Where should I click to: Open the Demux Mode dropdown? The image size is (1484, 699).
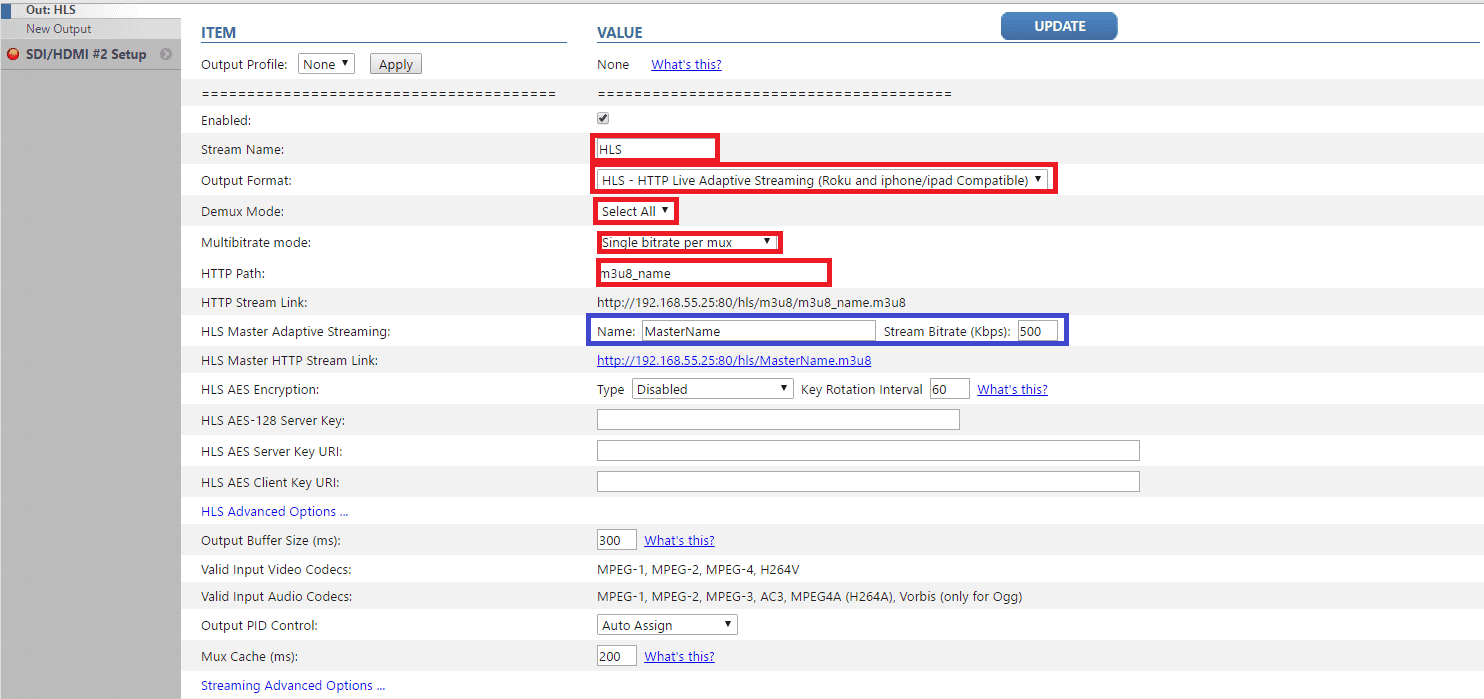point(635,211)
